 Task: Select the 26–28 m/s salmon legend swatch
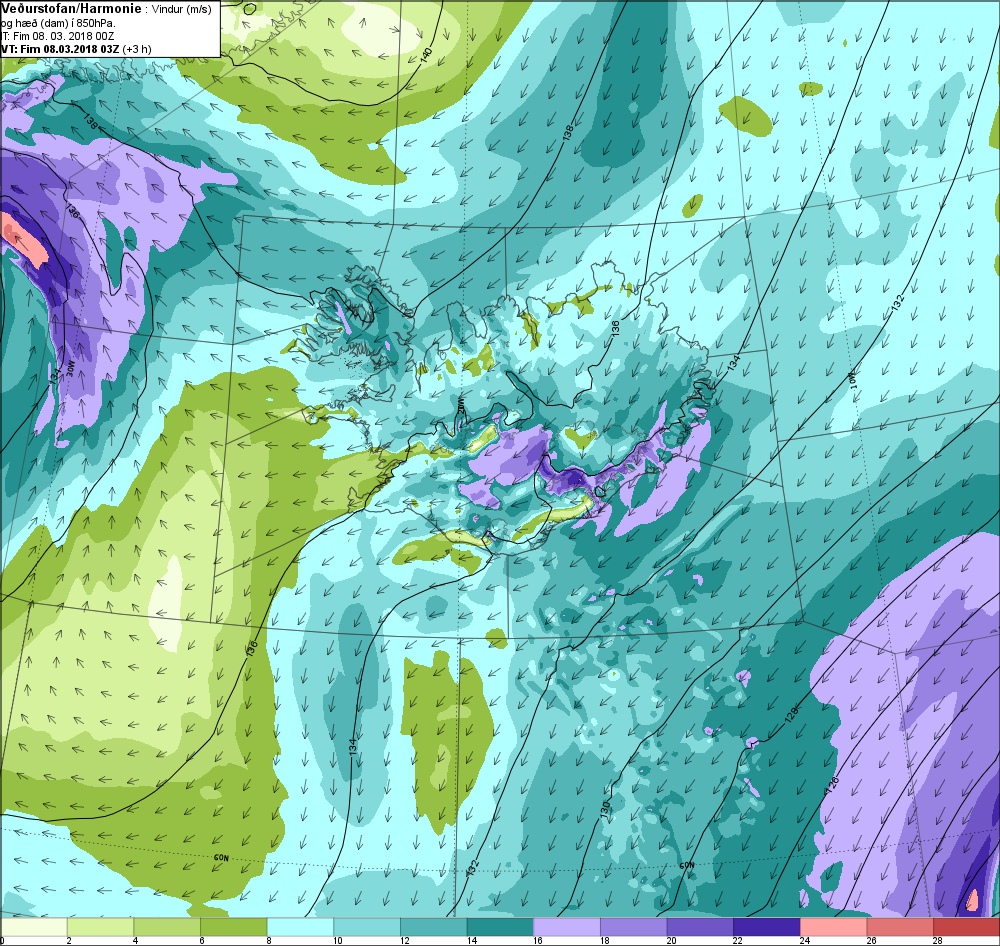900,926
